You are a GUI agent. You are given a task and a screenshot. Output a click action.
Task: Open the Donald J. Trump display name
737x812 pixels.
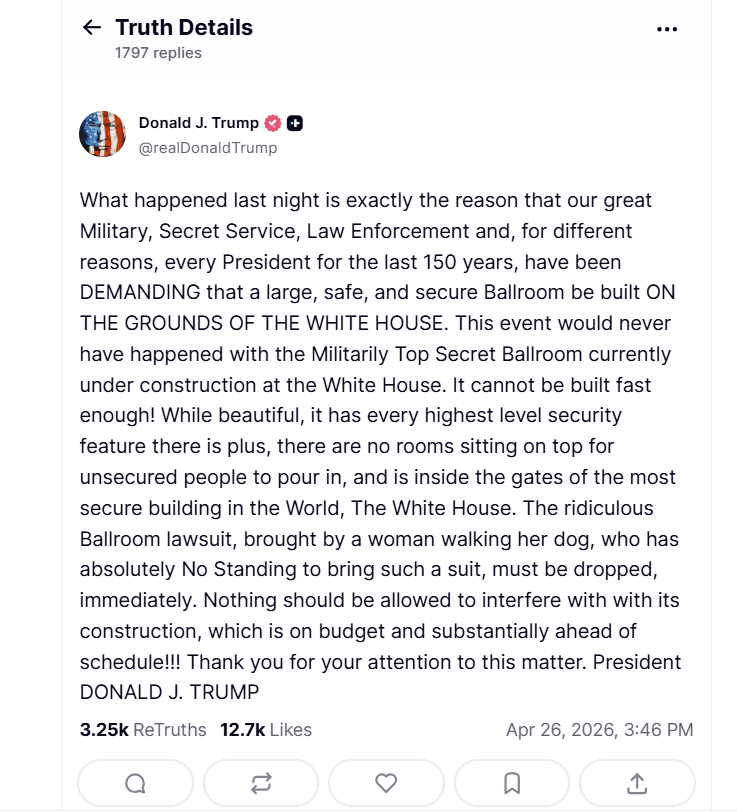pyautogui.click(x=198, y=123)
